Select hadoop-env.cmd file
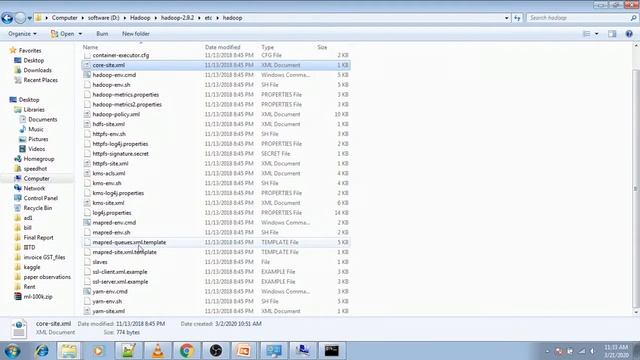640x360 pixels. [x=114, y=75]
